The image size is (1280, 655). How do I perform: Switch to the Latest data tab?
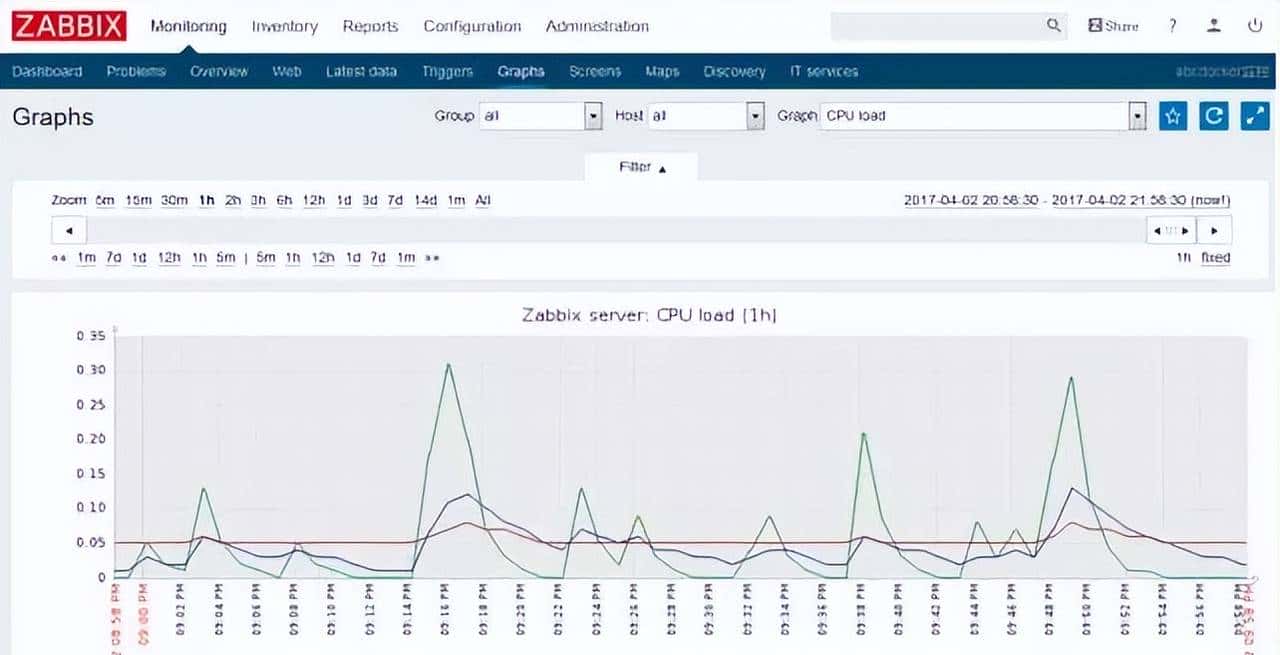coord(361,71)
